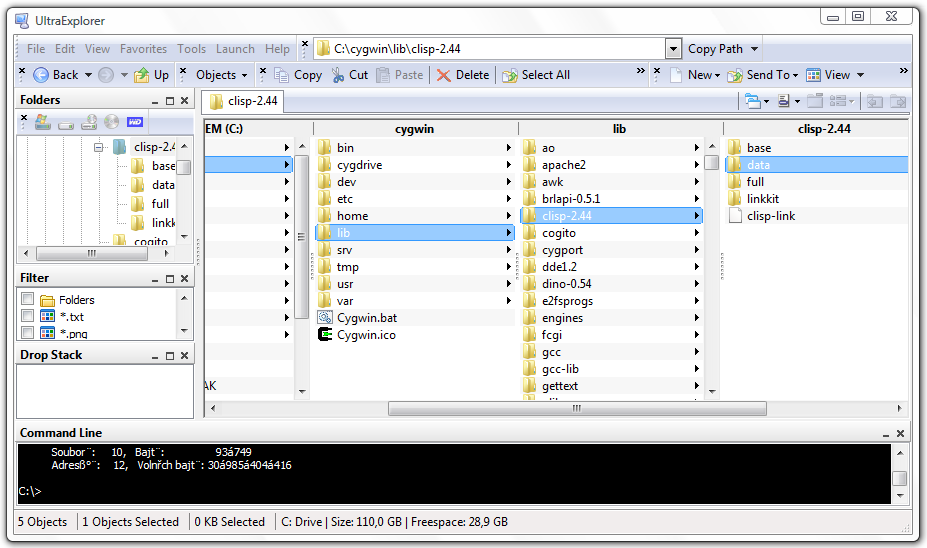This screenshot has width=927, height=548.
Task: Close the Command Line panel
Action: coord(900,433)
